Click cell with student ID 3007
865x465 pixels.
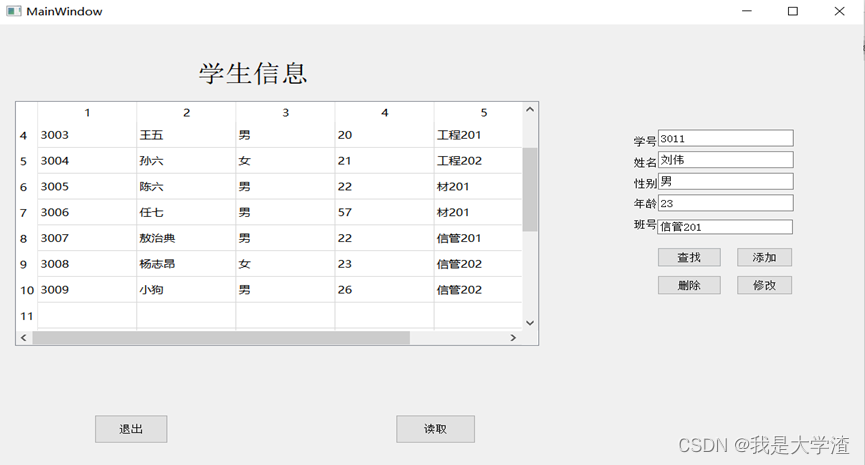(x=87, y=238)
